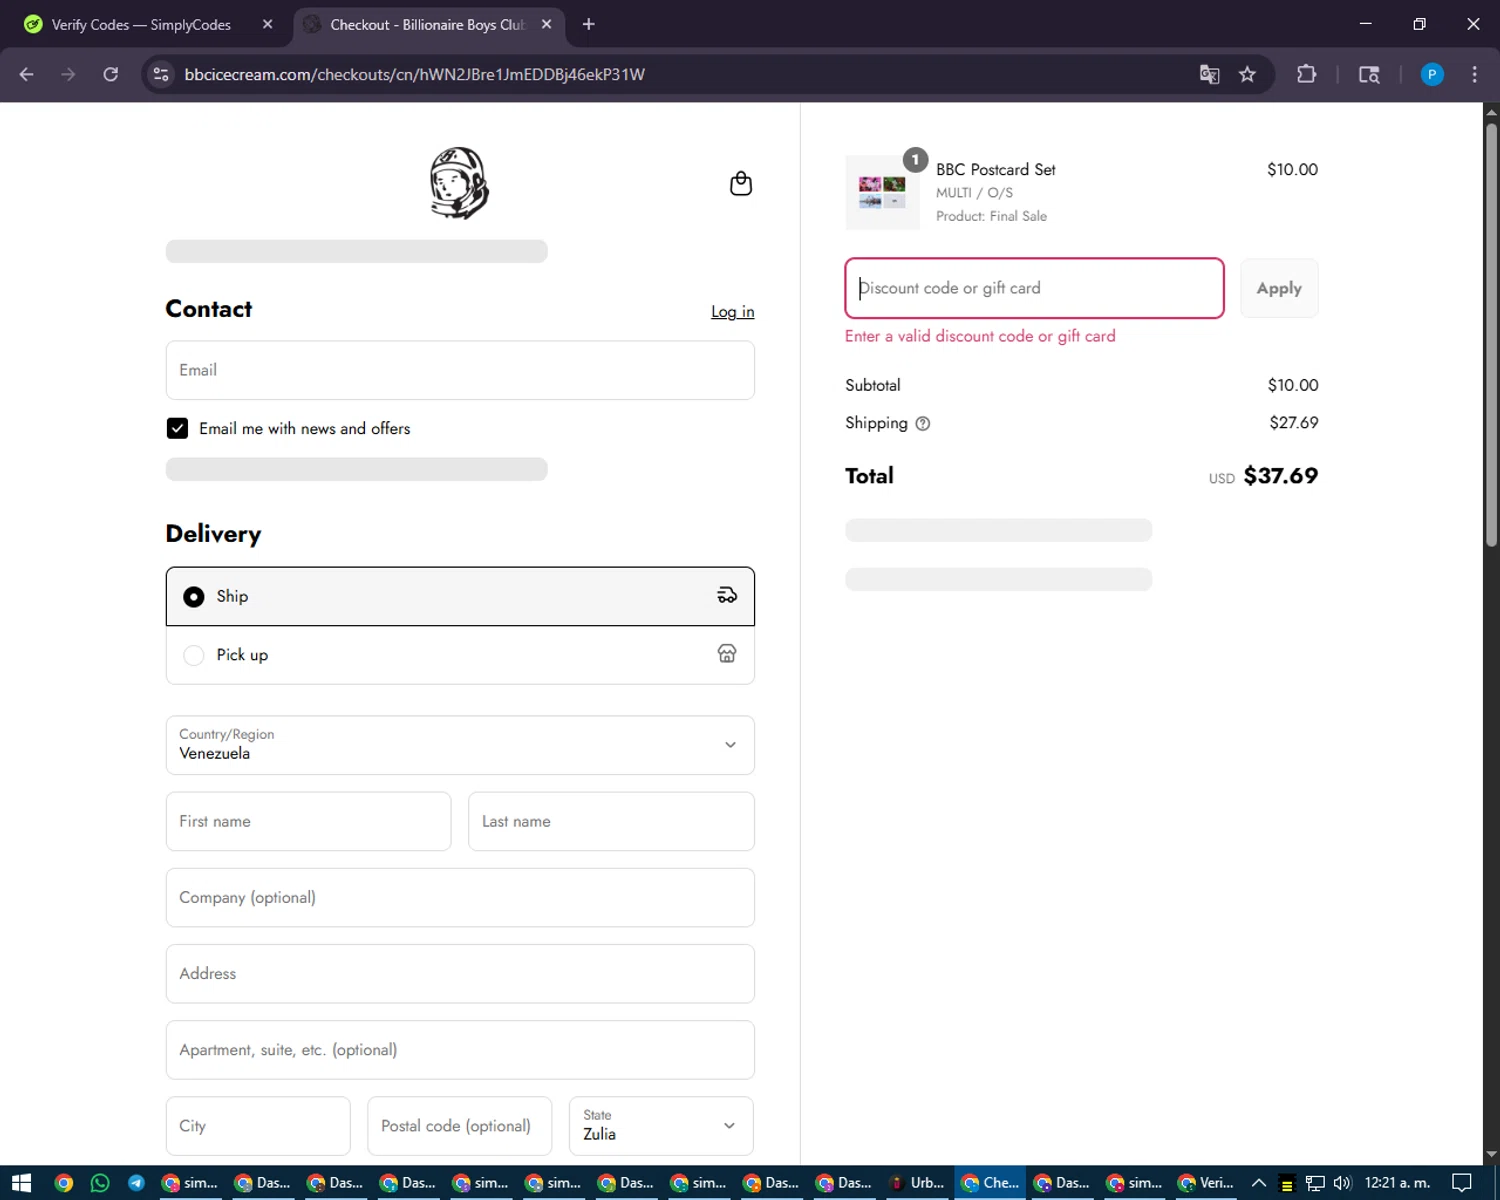The height and width of the screenshot is (1200, 1500).
Task: Switch to the 'Urb...' taskbar window
Action: 917,1183
